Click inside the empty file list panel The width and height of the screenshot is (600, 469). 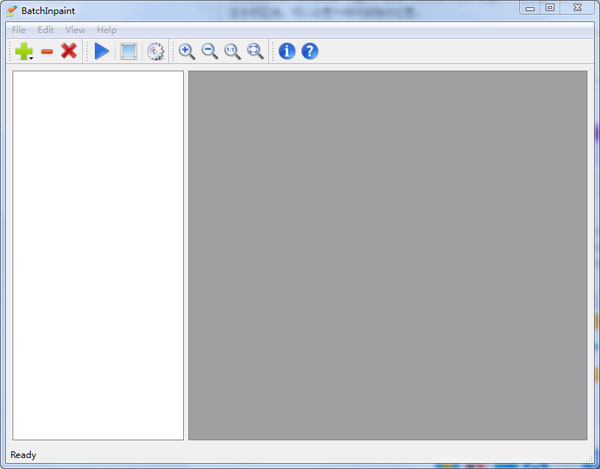pyautogui.click(x=98, y=255)
